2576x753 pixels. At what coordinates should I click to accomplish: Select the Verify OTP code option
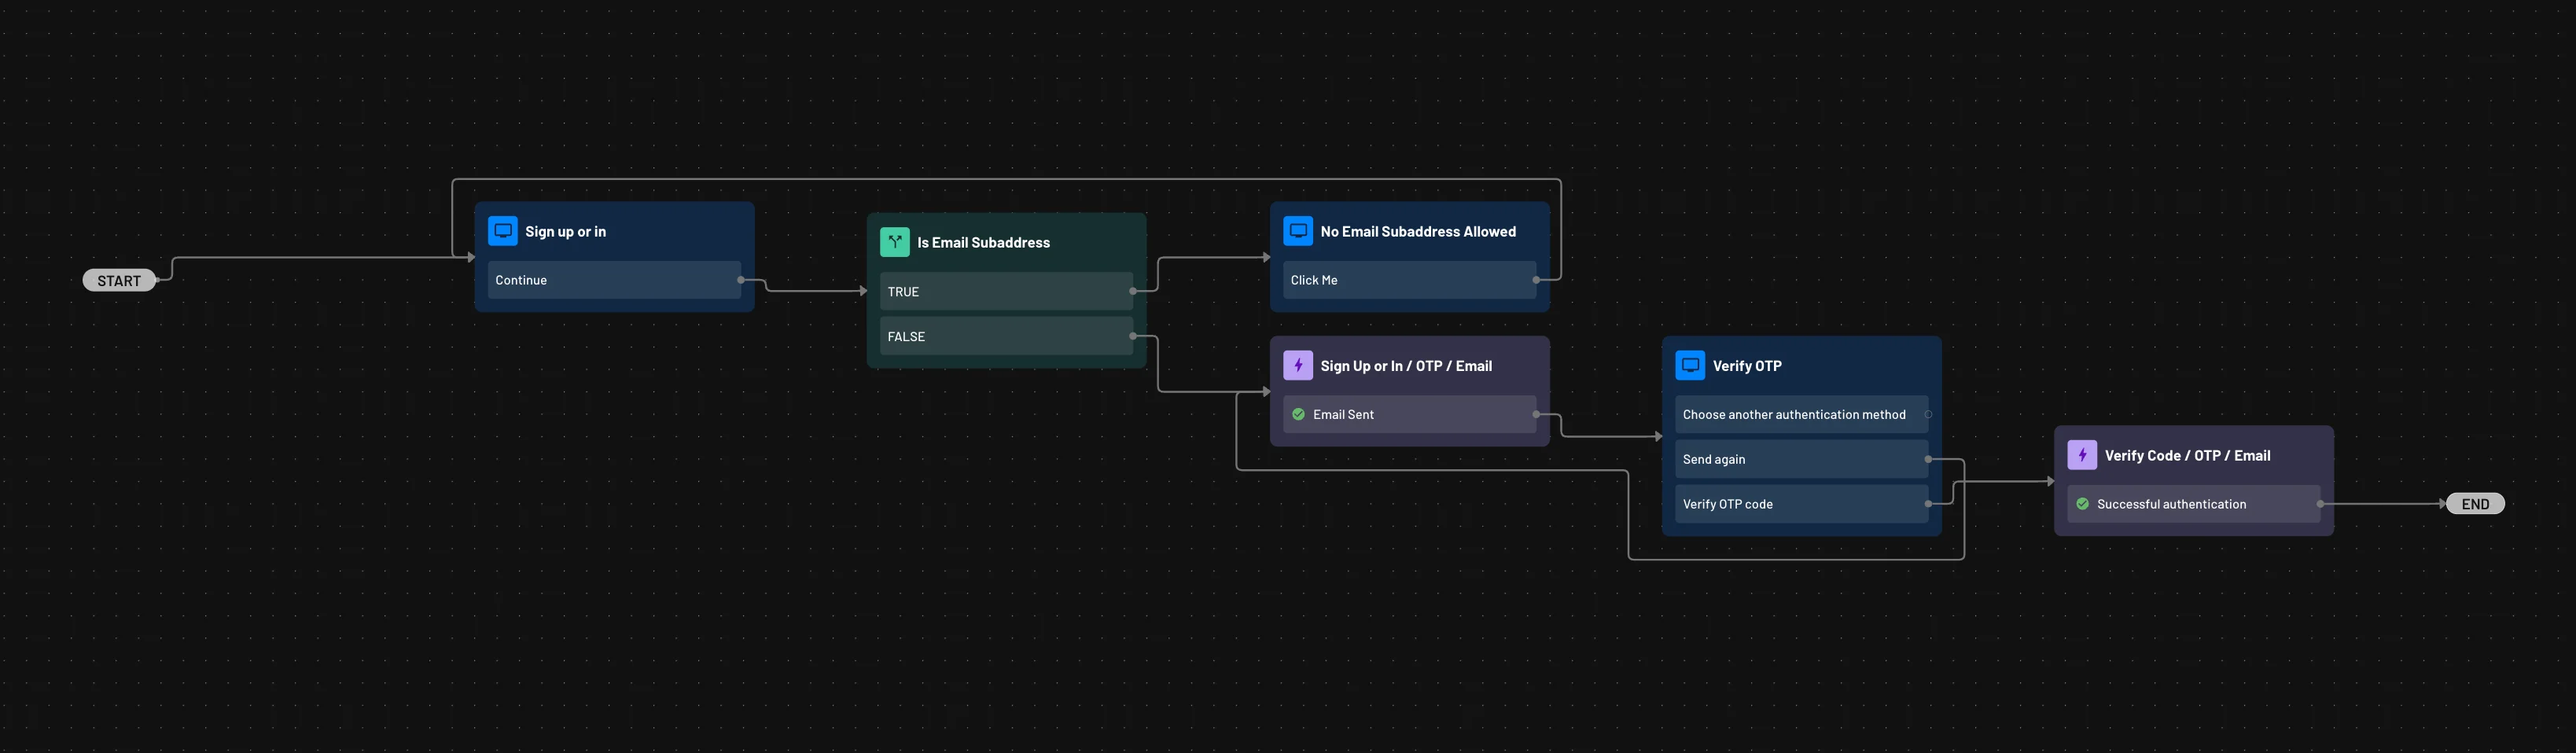pyautogui.click(x=1800, y=503)
